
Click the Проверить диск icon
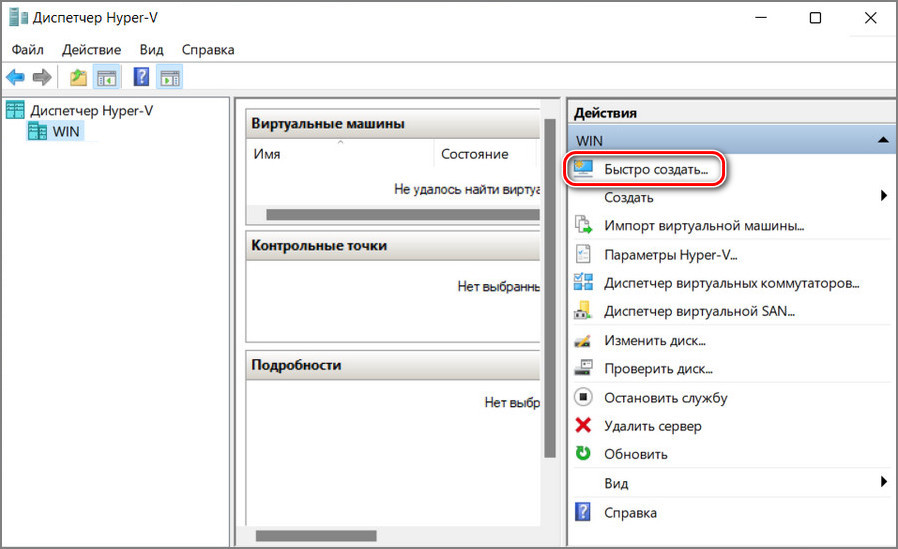pyautogui.click(x=583, y=368)
